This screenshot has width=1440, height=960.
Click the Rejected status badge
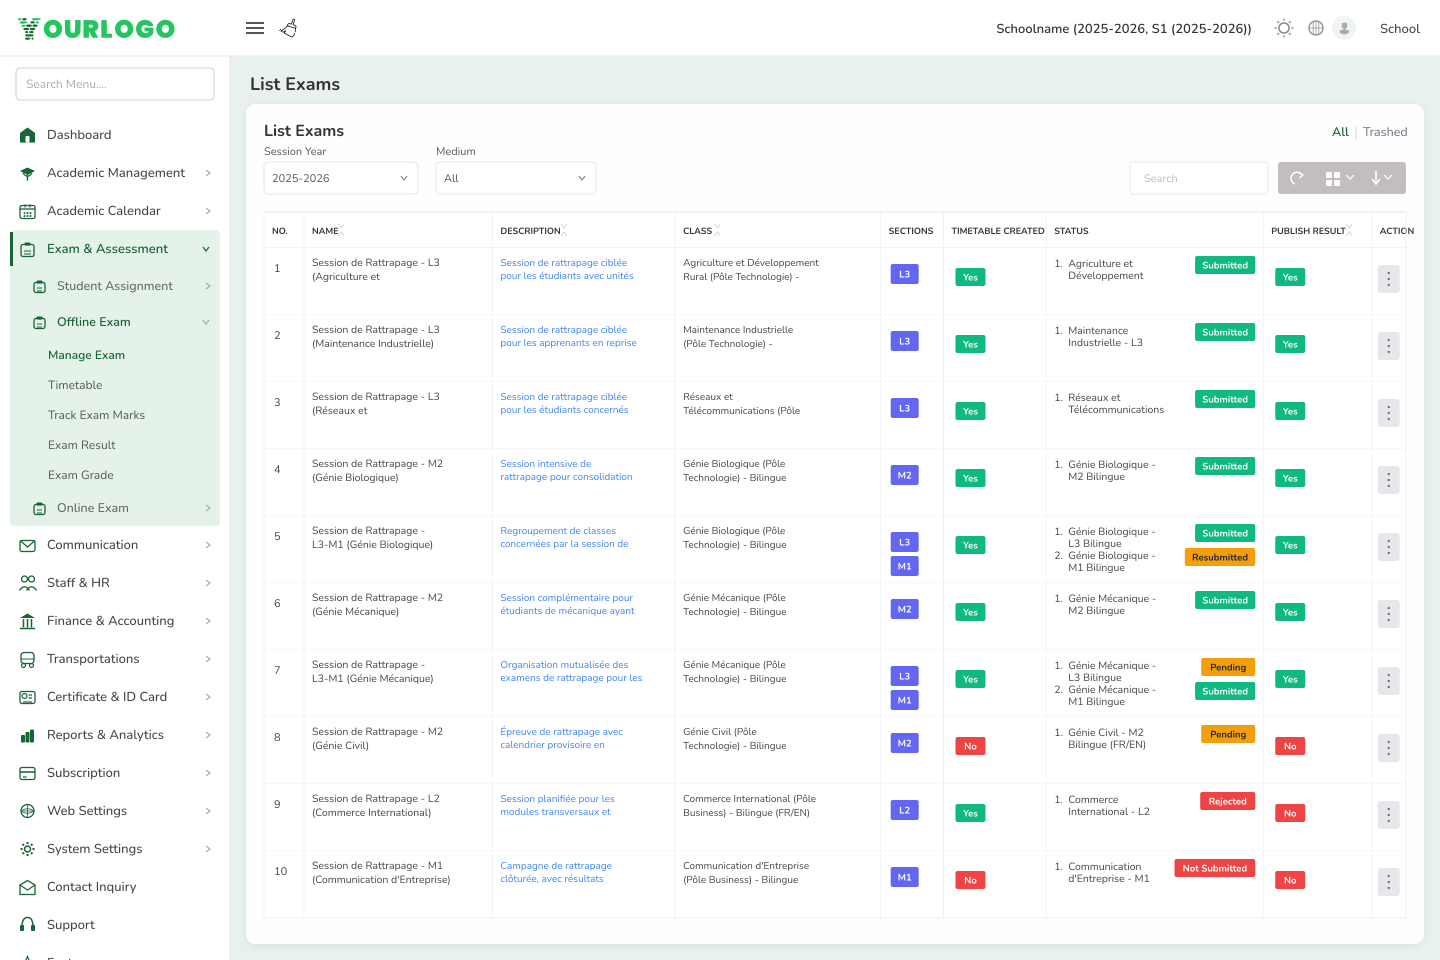pos(1227,801)
